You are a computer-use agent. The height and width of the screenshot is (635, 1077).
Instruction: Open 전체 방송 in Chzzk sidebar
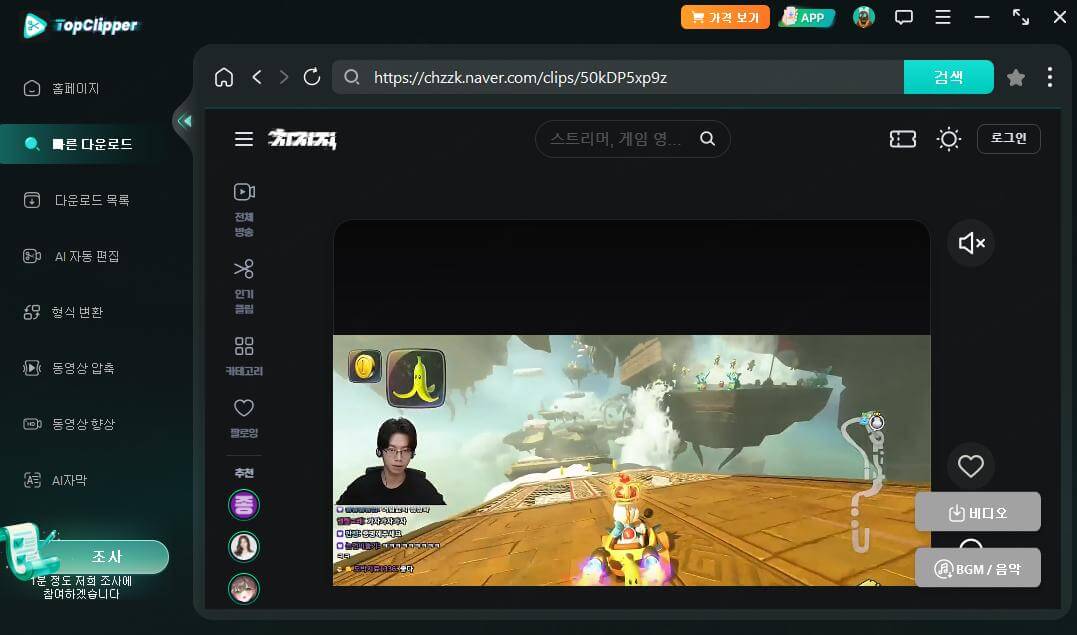pyautogui.click(x=244, y=210)
